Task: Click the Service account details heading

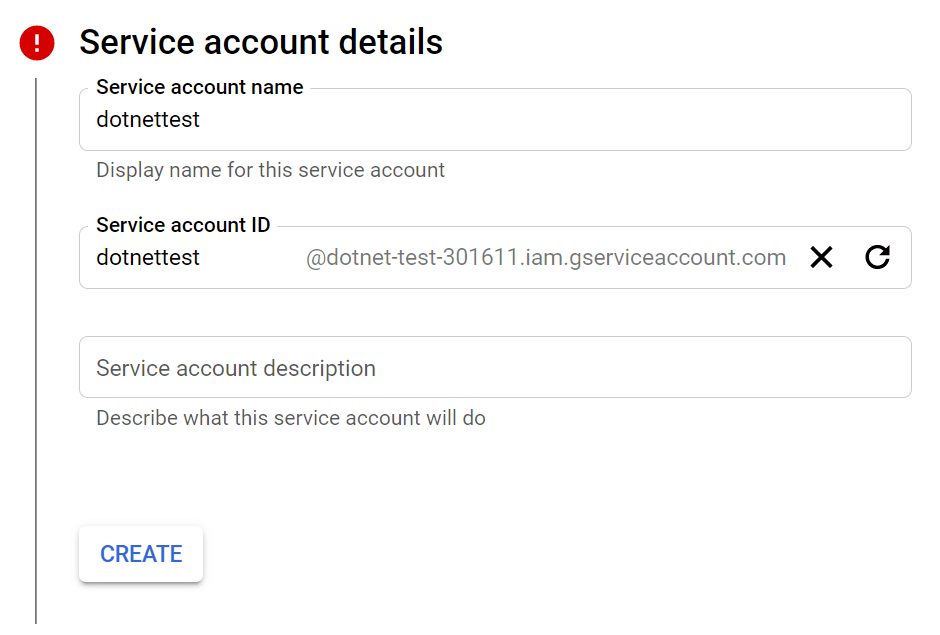Action: tap(262, 42)
